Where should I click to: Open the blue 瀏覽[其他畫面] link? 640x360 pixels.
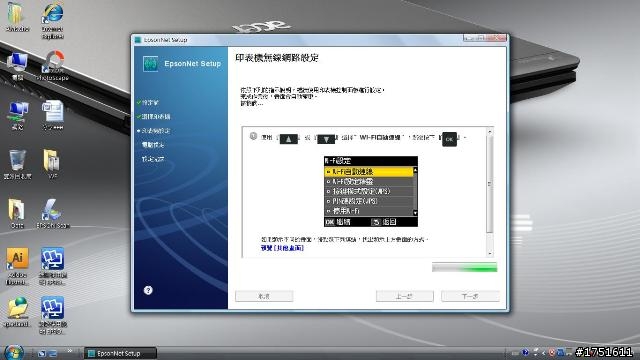coord(282,248)
